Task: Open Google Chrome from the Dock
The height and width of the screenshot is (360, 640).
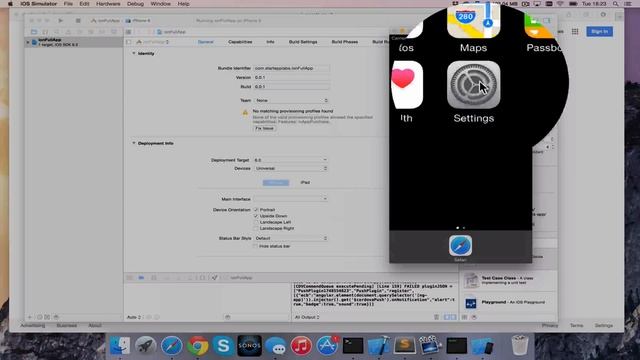Action: 198,346
